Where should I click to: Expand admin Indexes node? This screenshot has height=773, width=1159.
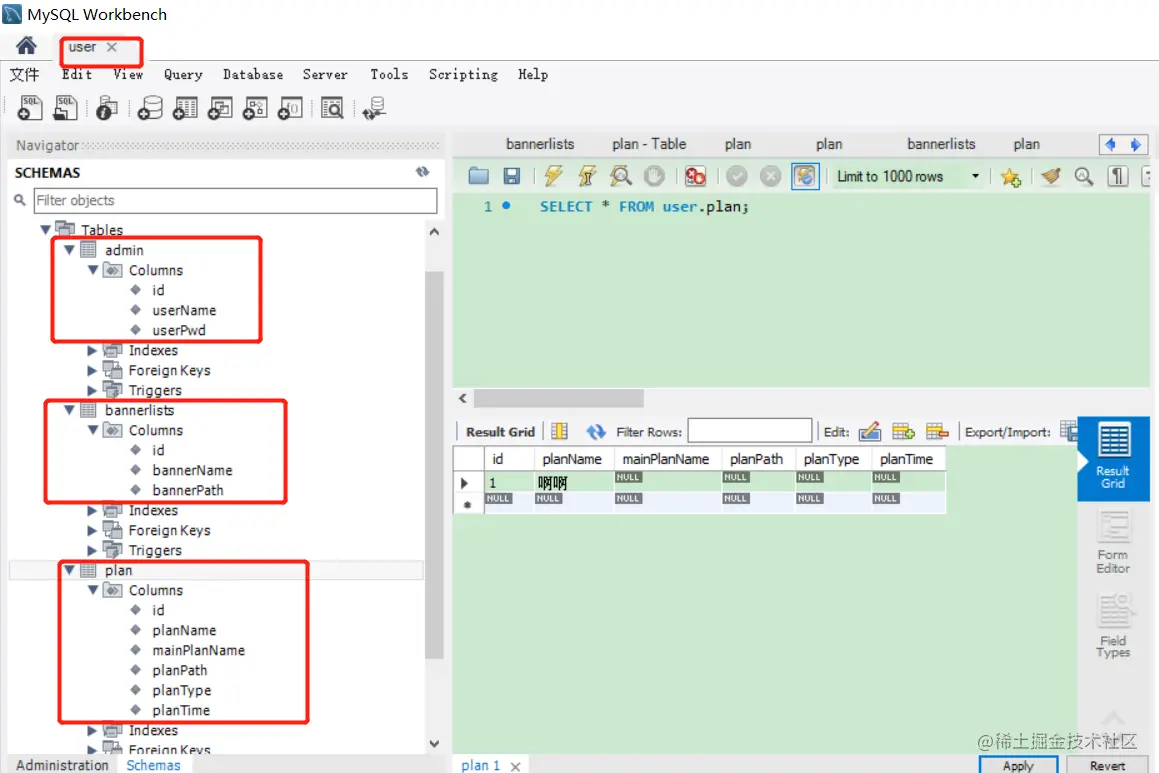click(x=92, y=350)
